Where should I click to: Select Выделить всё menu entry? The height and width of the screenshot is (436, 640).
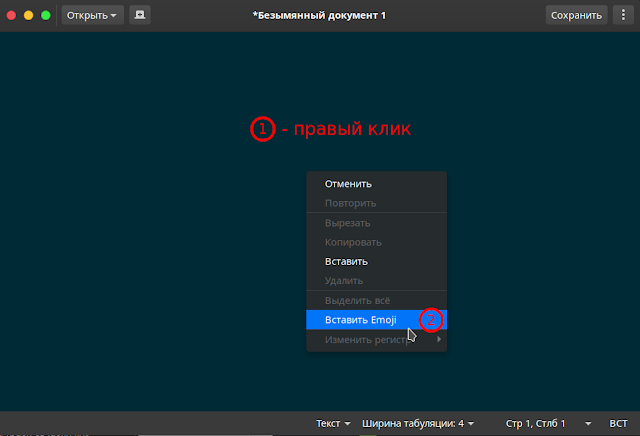pyautogui.click(x=376, y=300)
